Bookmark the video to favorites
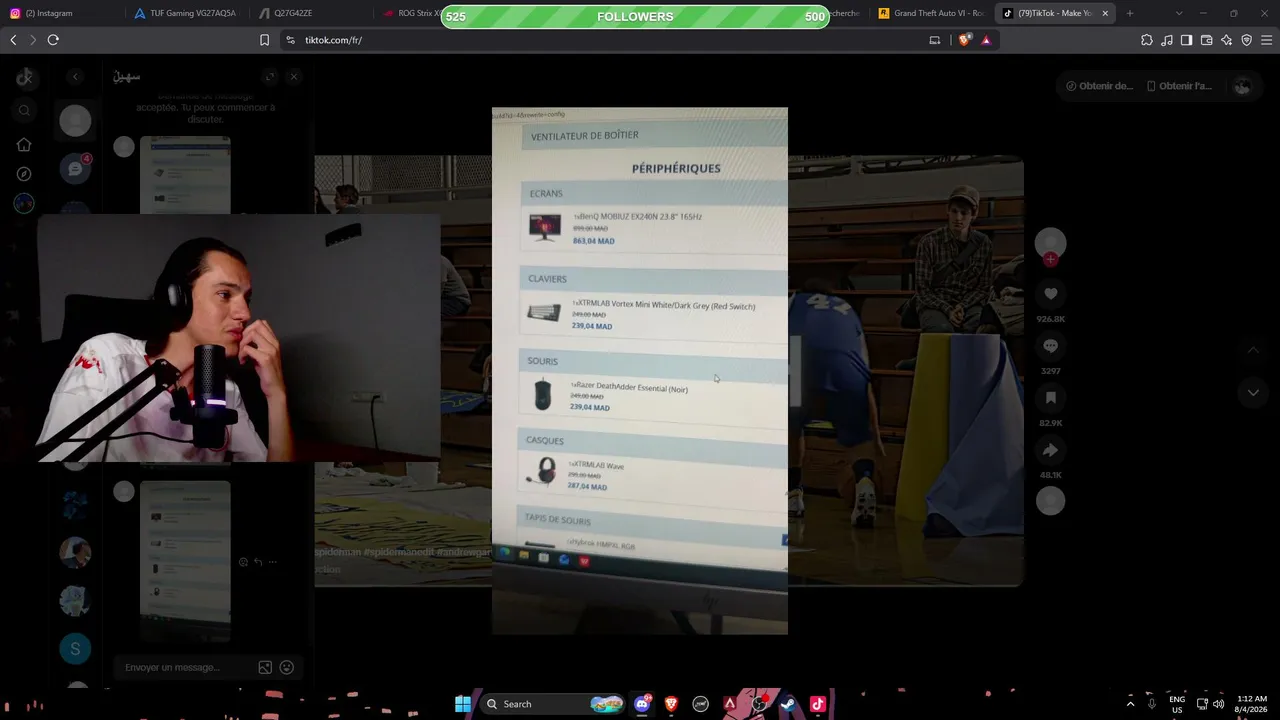 click(x=1050, y=398)
